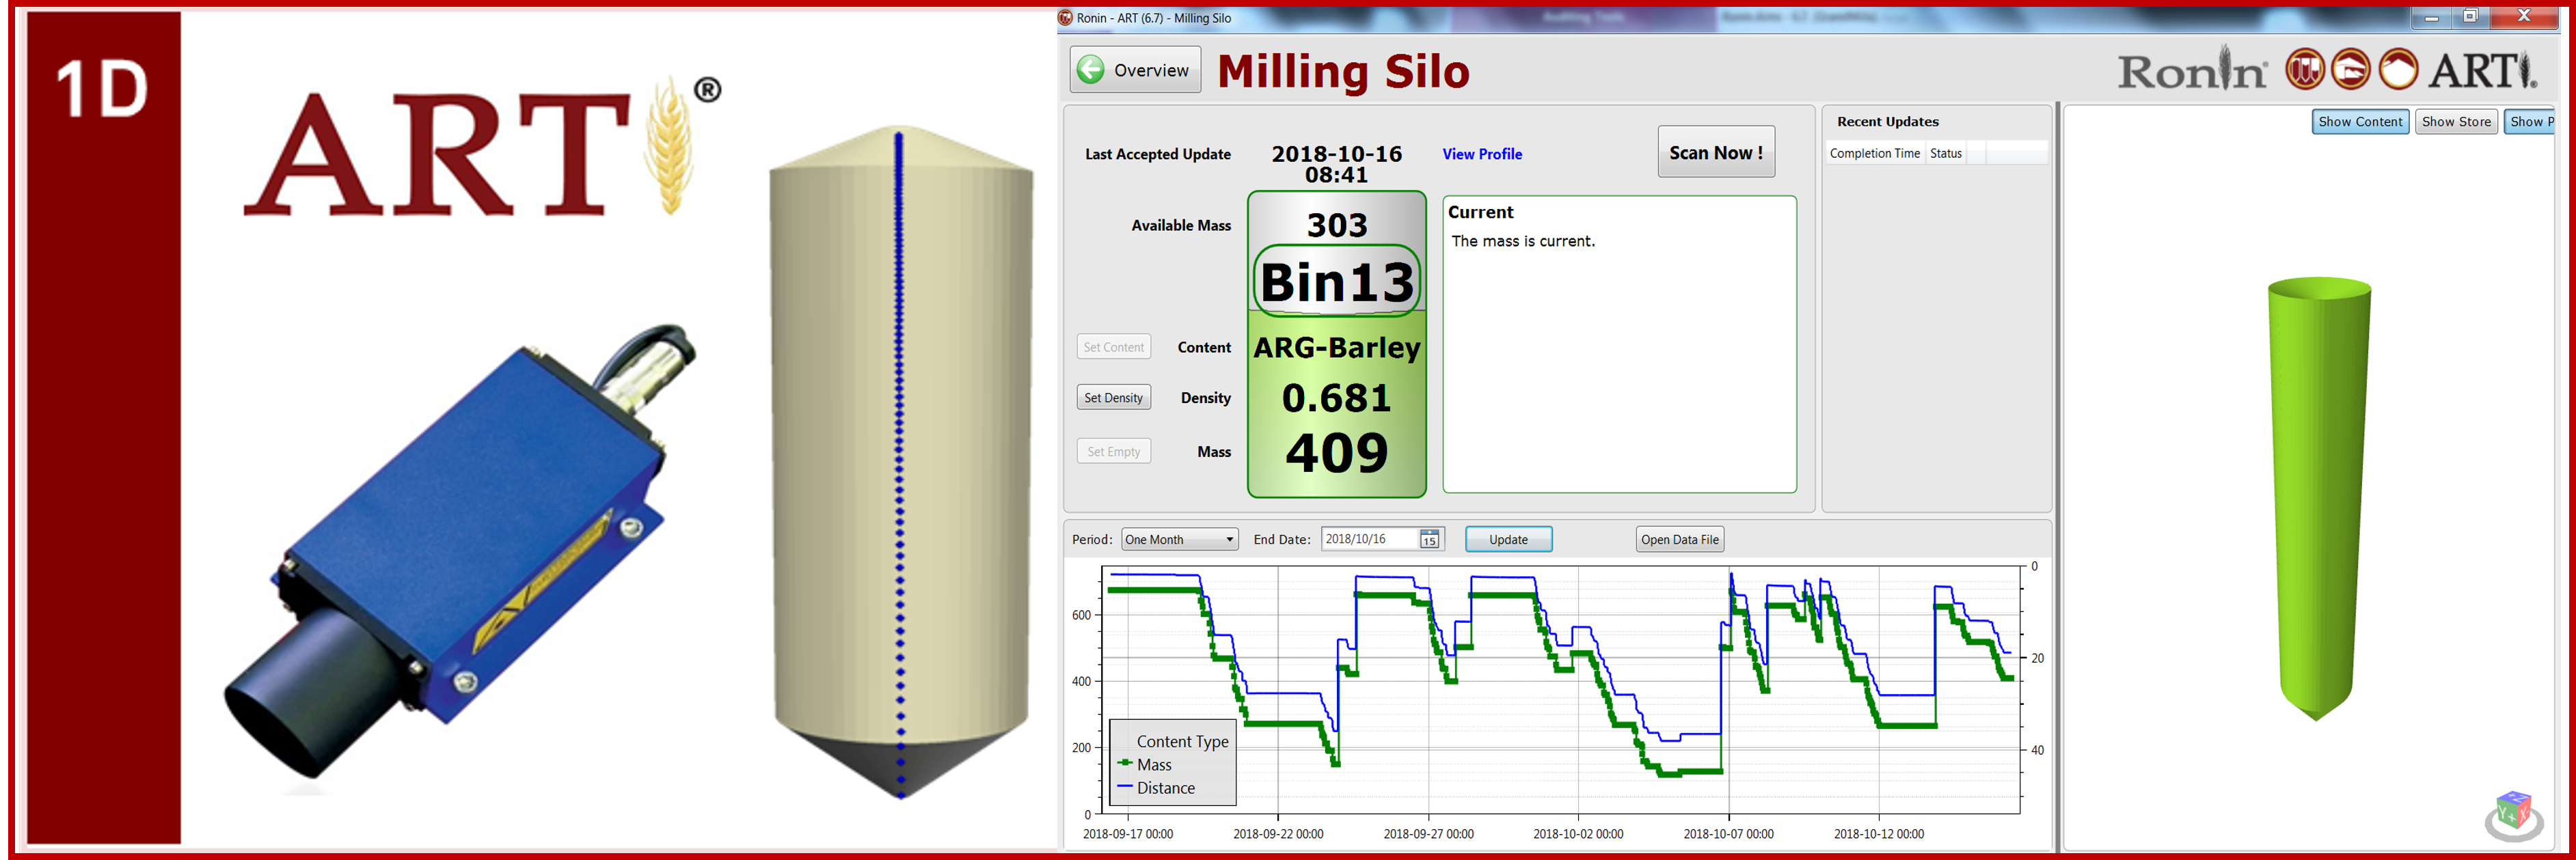
Task: Open the Period dropdown set to One Month
Action: [x=1179, y=539]
